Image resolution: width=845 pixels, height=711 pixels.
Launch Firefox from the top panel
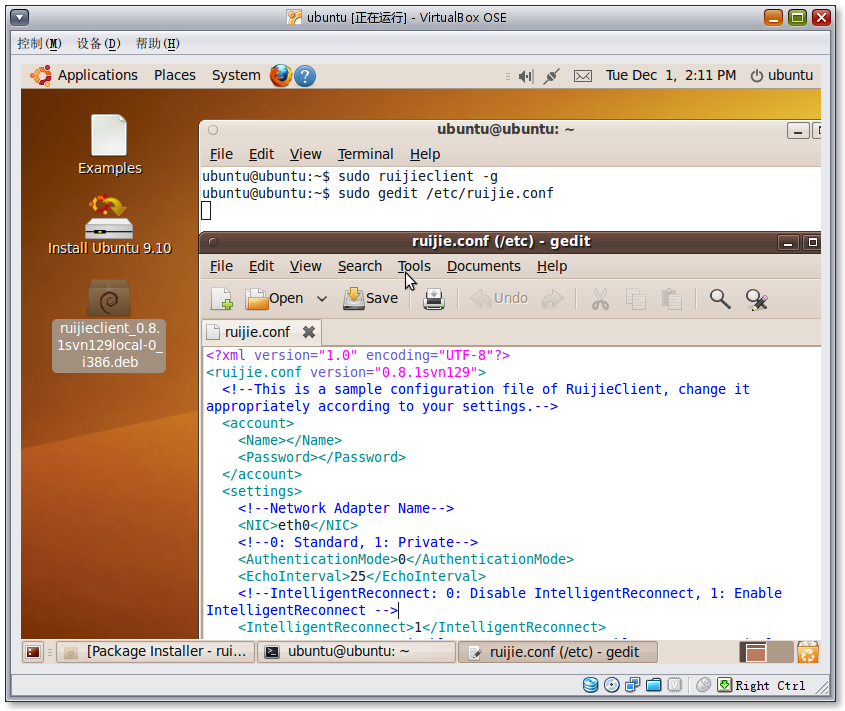281,76
